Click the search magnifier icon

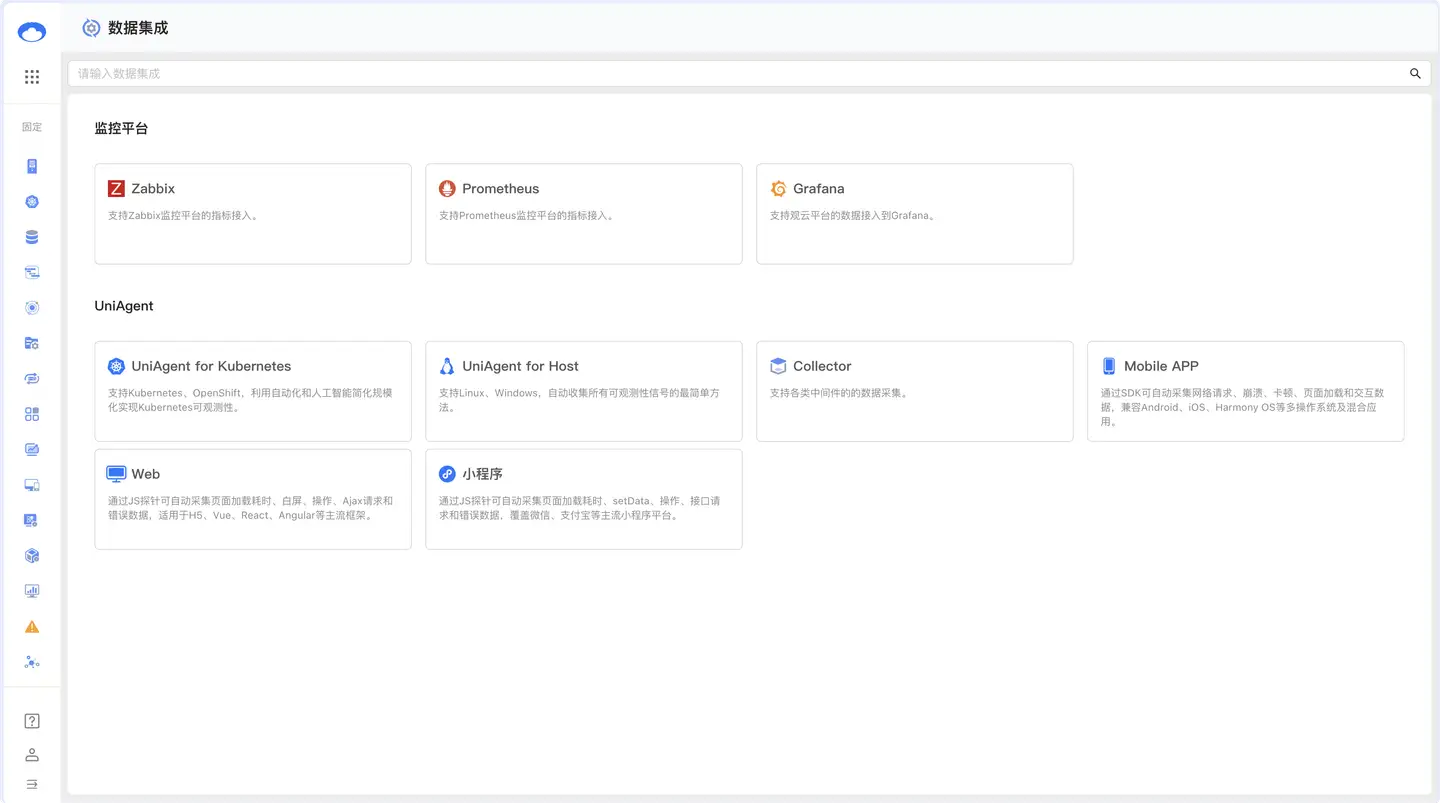[x=1415, y=73]
